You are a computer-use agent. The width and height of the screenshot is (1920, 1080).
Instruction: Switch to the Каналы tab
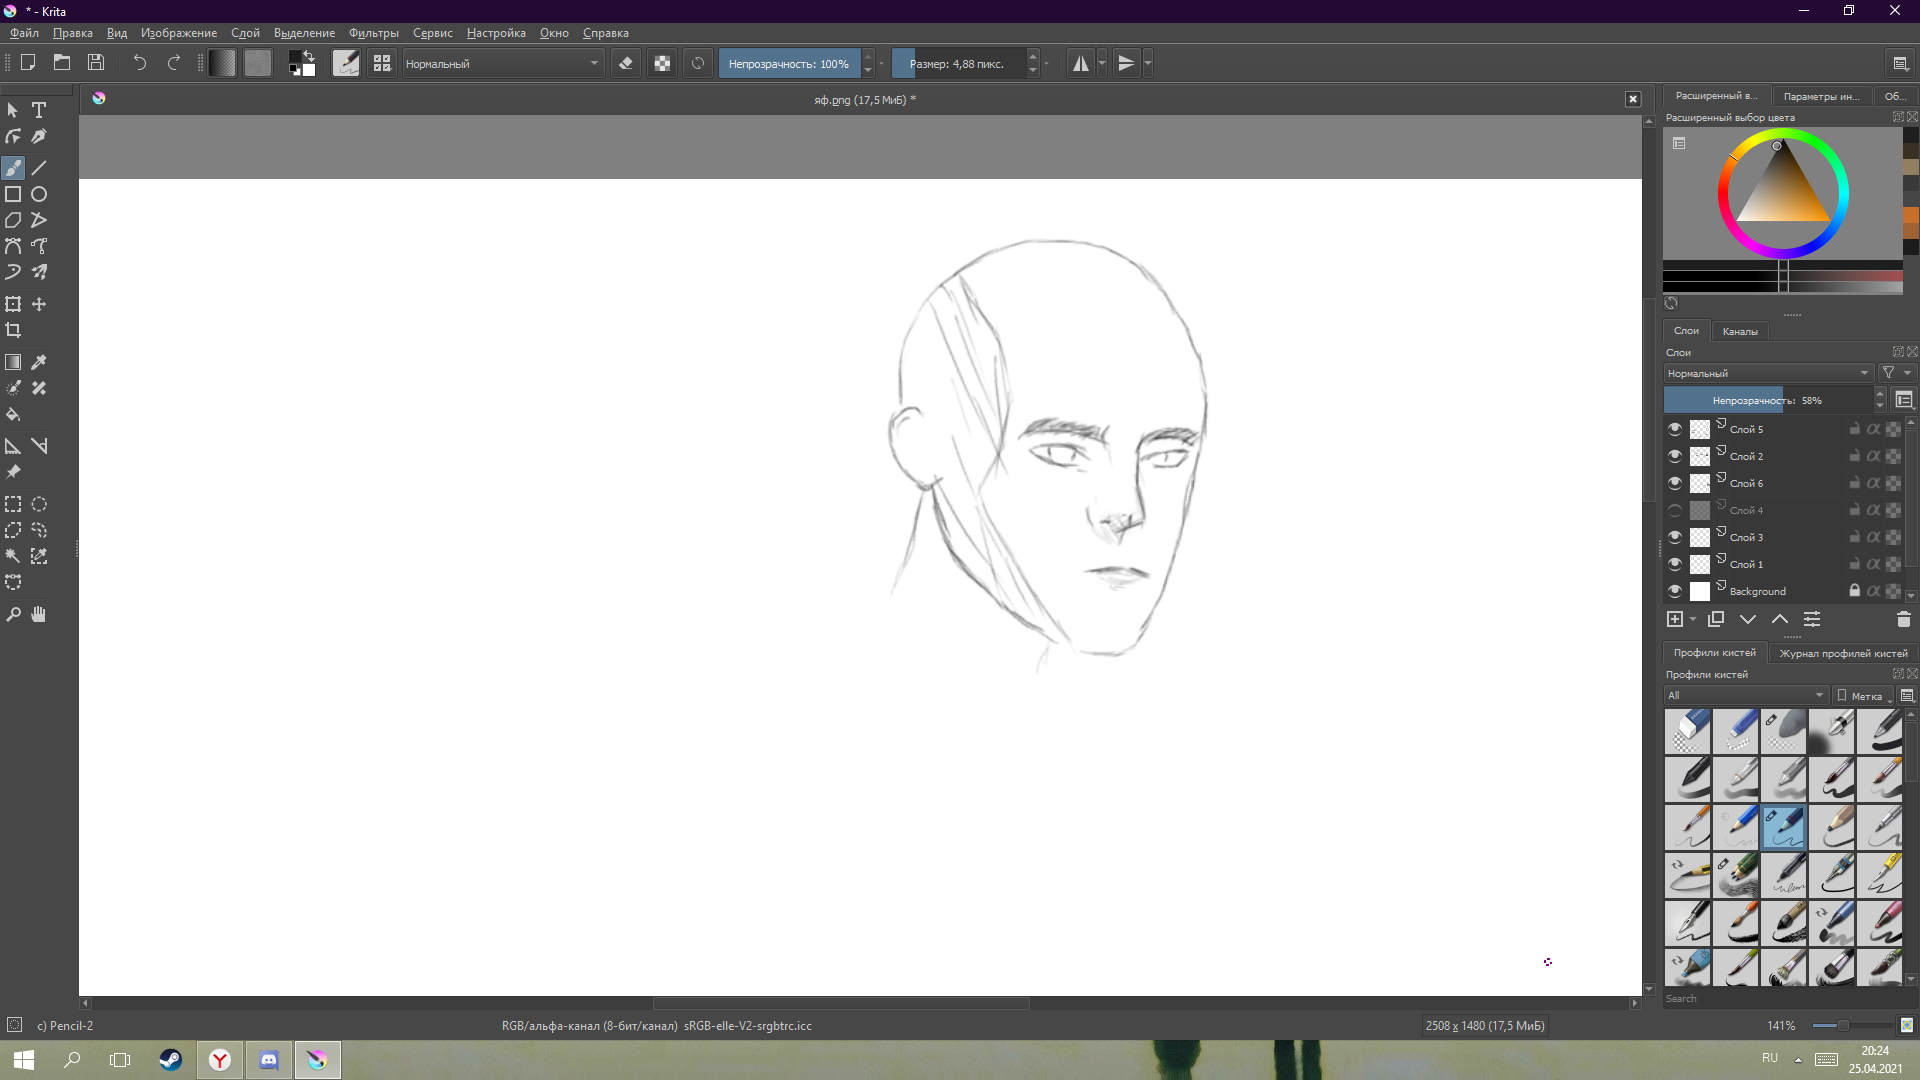tap(1739, 331)
